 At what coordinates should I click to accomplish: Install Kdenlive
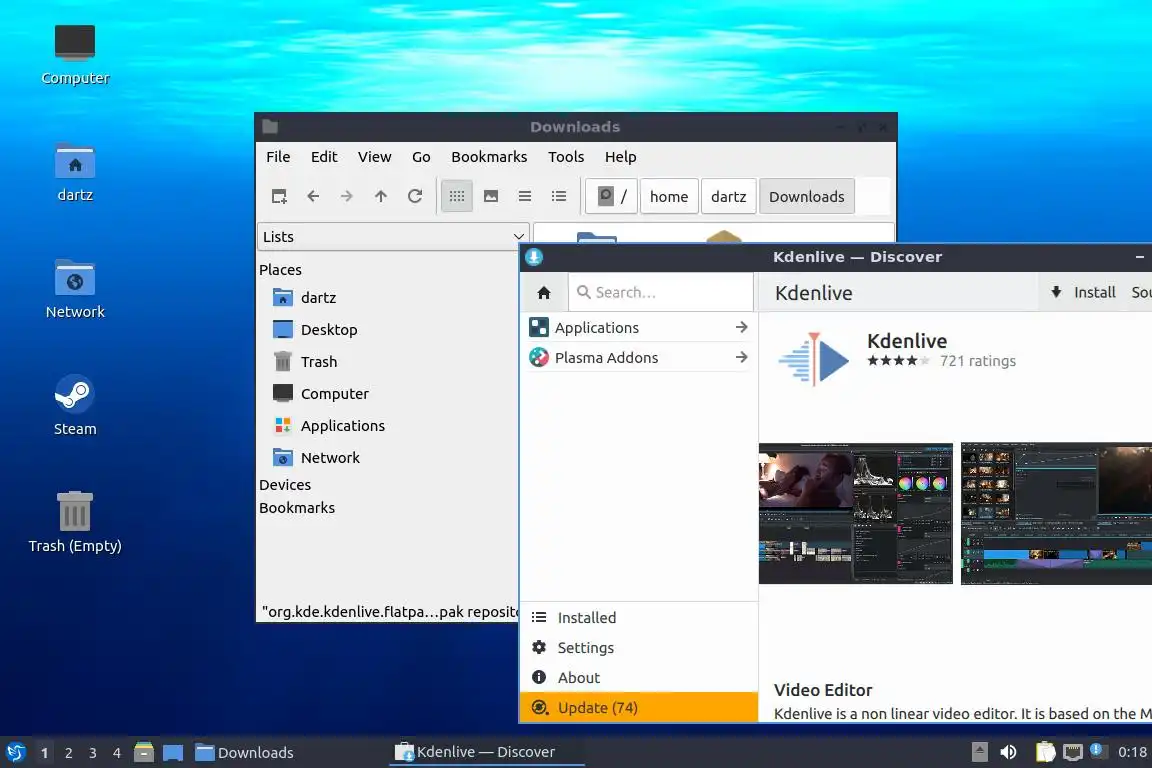pyautogui.click(x=1084, y=293)
